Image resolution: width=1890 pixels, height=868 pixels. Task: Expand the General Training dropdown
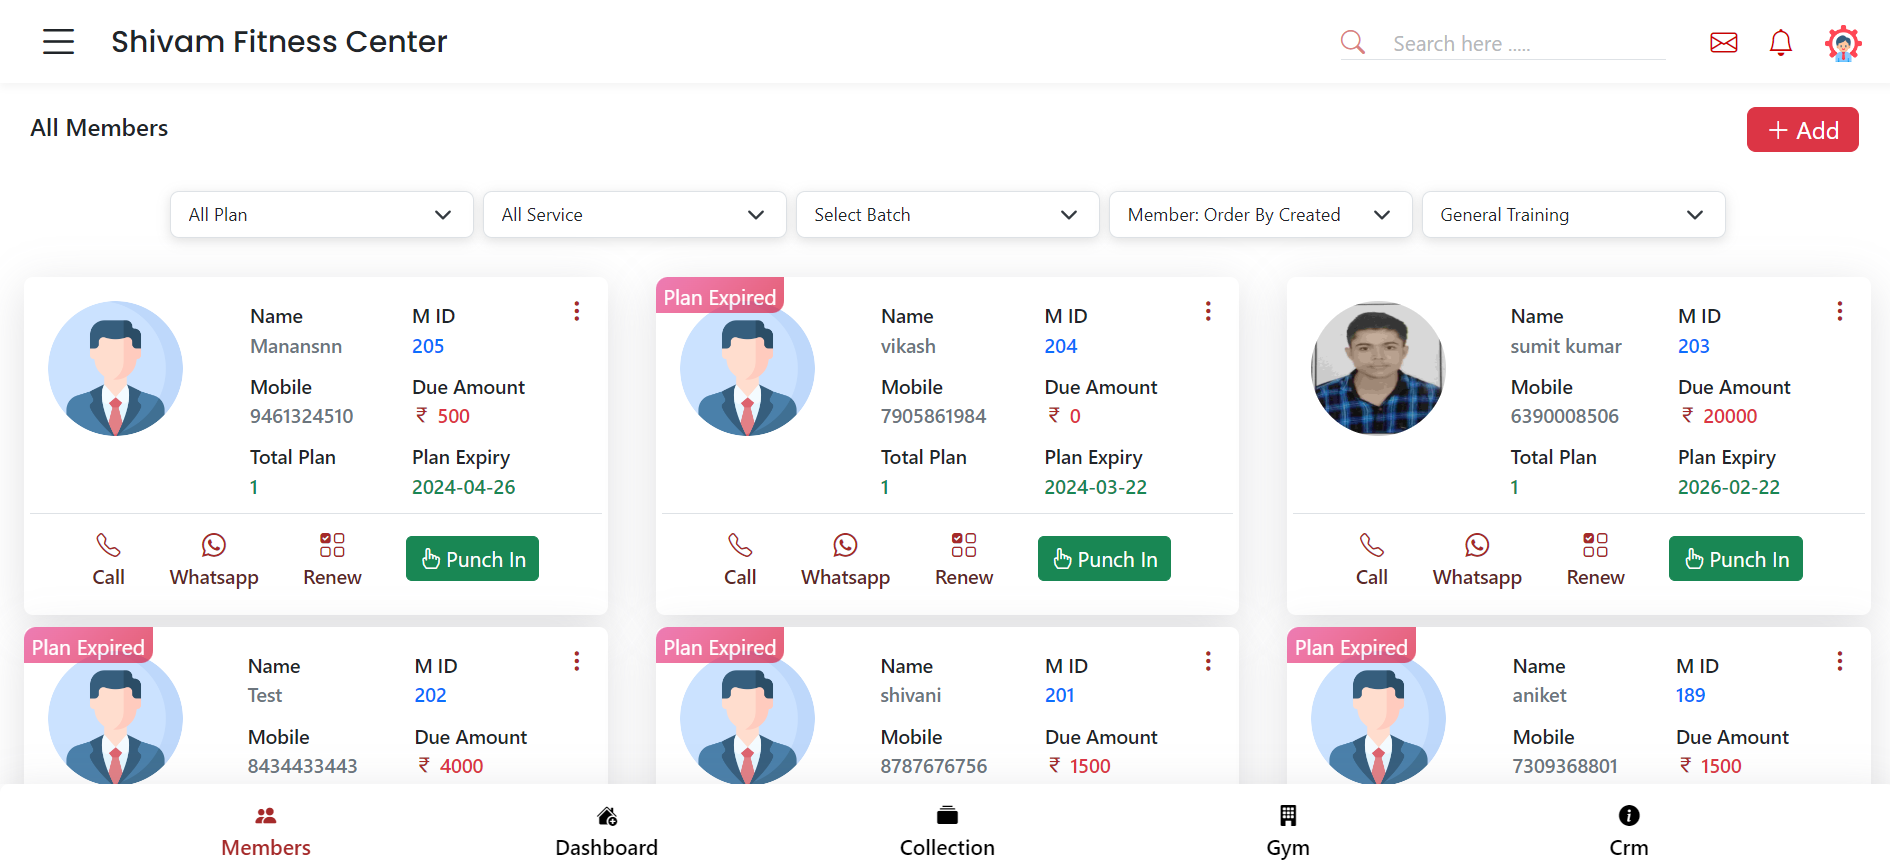tap(1572, 215)
